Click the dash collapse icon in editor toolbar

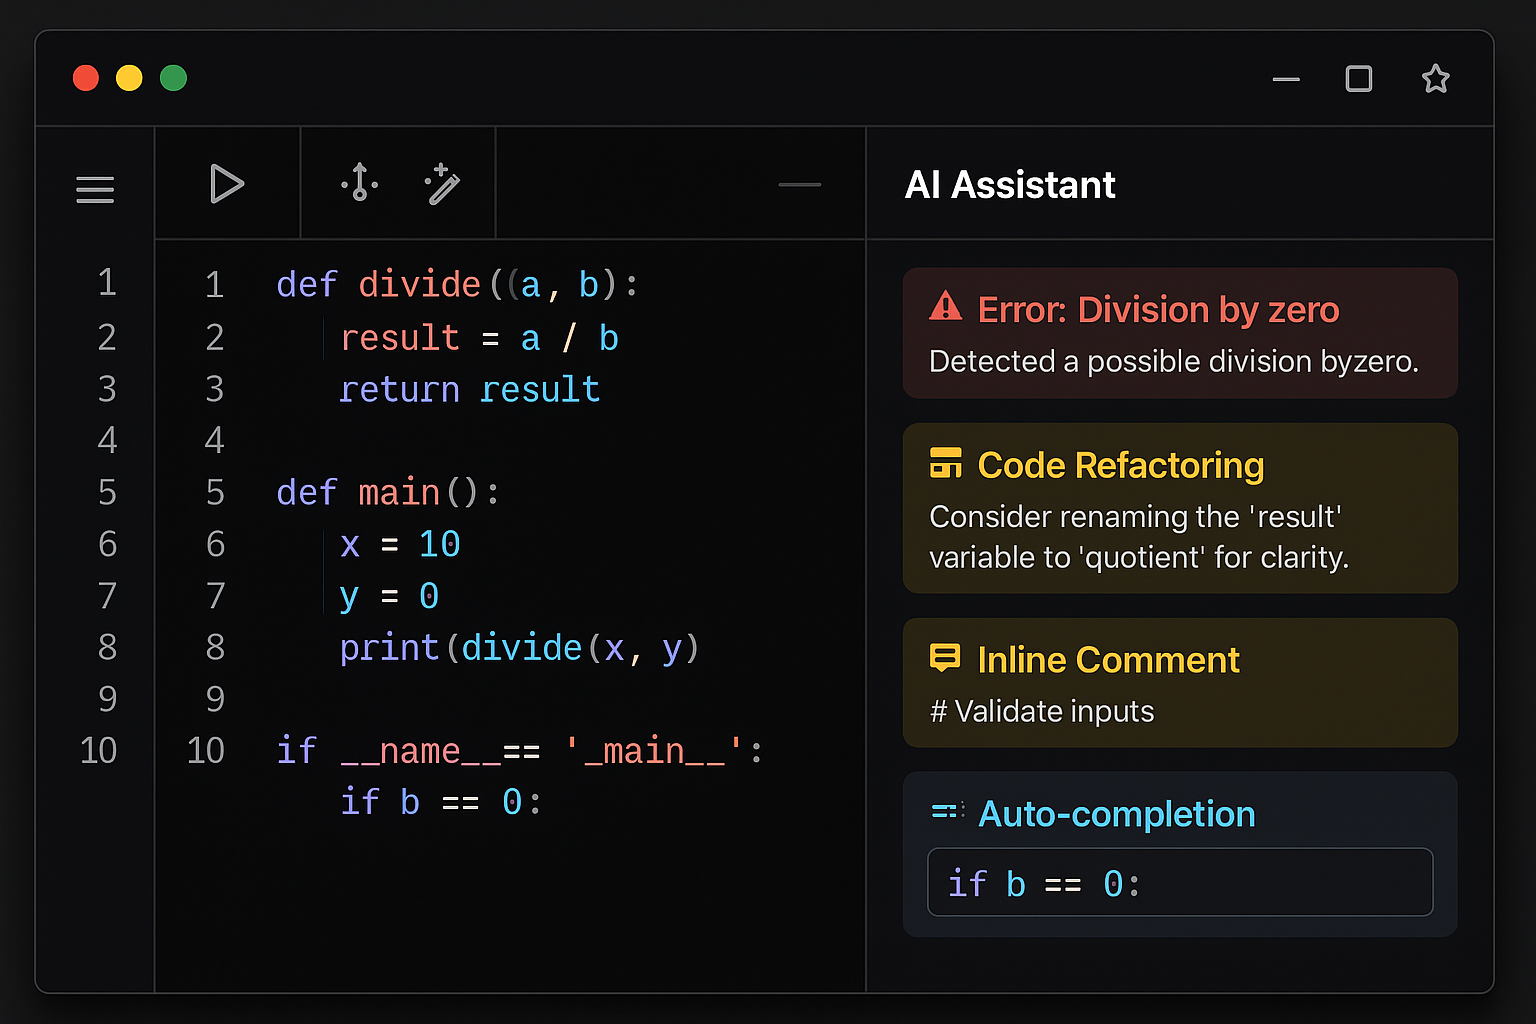(x=800, y=184)
